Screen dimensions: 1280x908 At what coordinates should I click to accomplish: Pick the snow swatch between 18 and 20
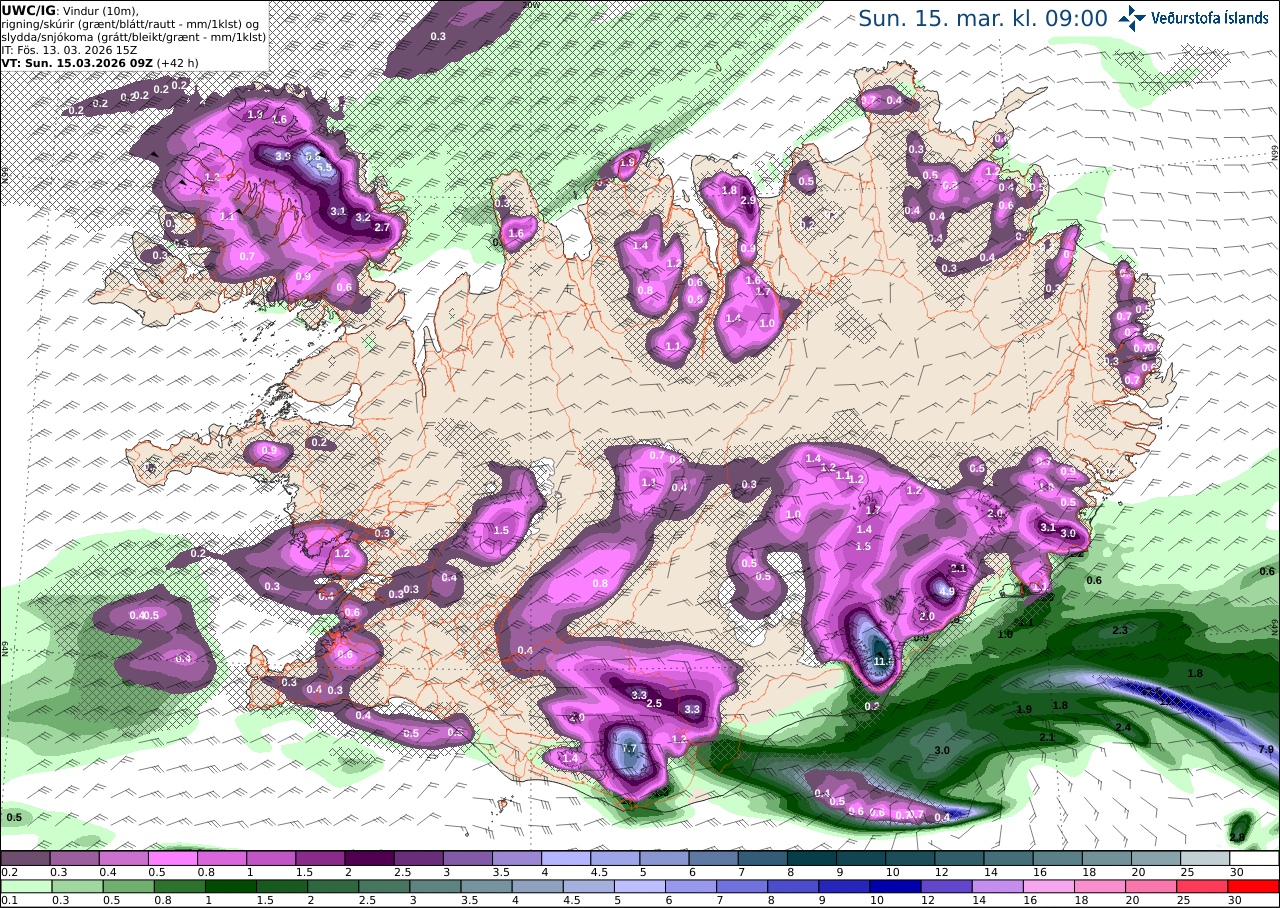pyautogui.click(x=1107, y=858)
